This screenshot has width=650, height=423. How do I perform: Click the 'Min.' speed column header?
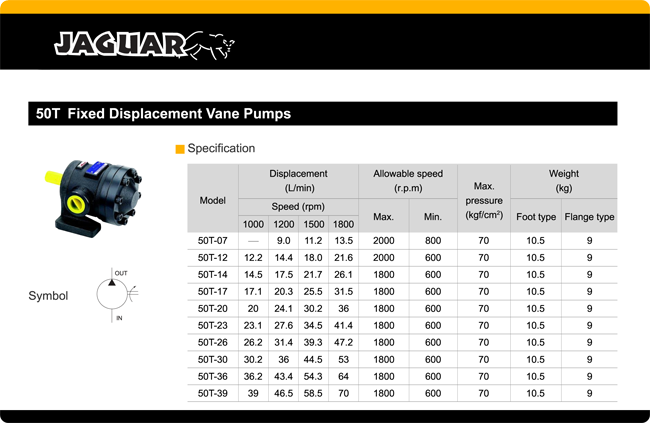pyautogui.click(x=433, y=217)
